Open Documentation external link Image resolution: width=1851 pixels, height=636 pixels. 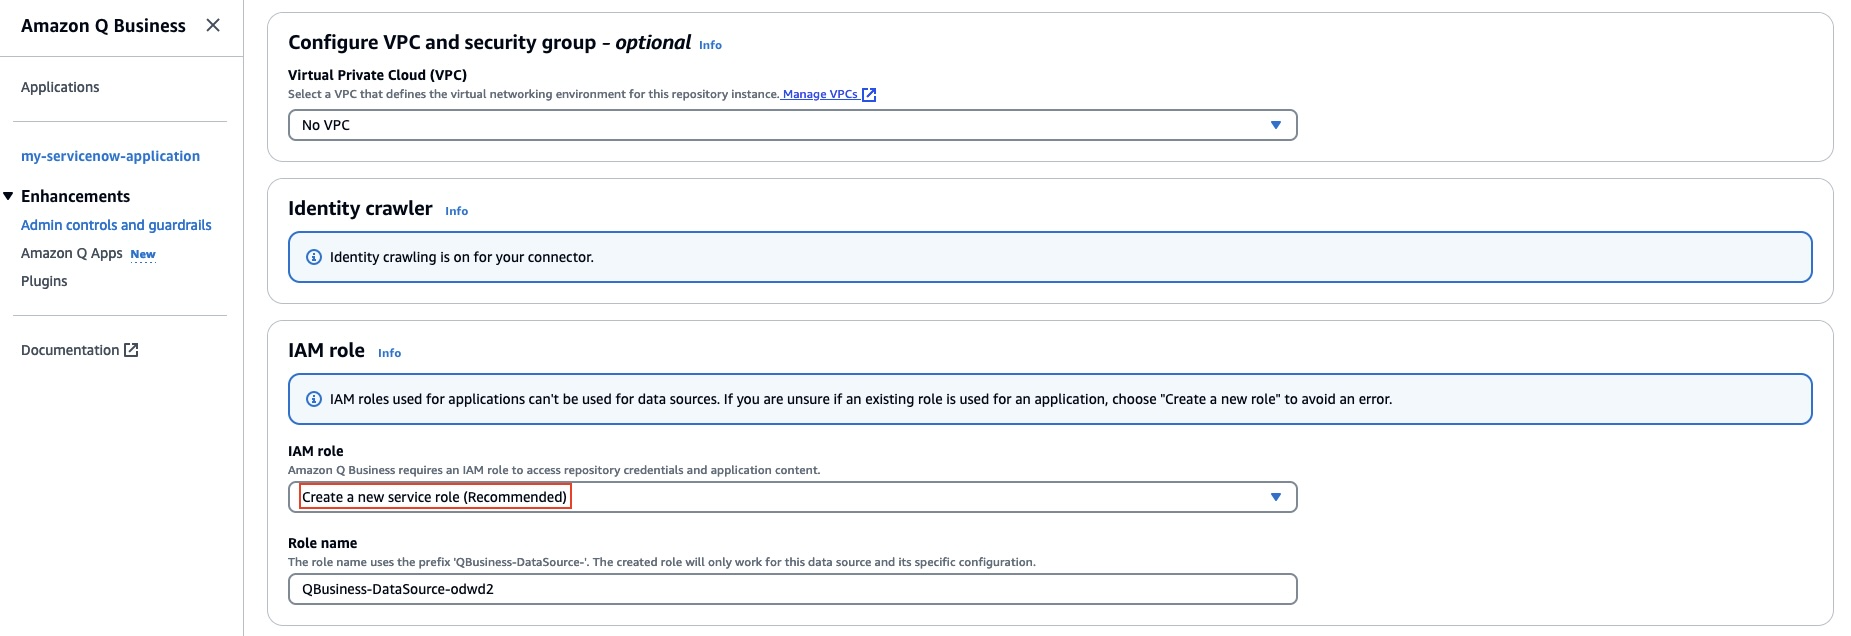[x=79, y=350]
